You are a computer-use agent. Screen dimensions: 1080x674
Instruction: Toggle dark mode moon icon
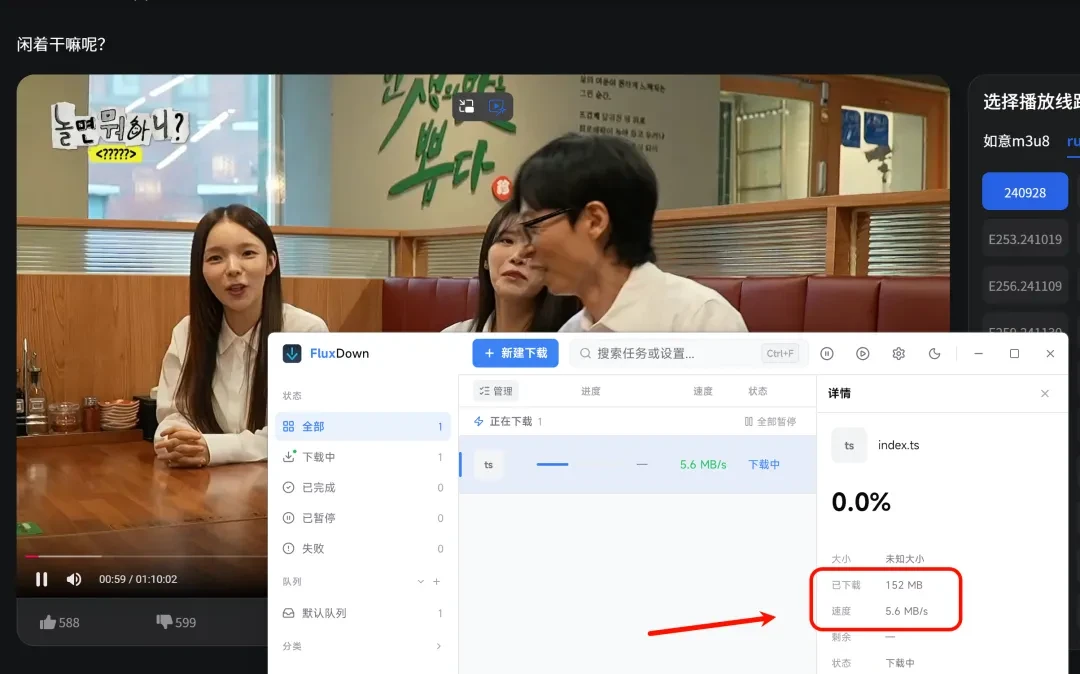pyautogui.click(x=934, y=353)
